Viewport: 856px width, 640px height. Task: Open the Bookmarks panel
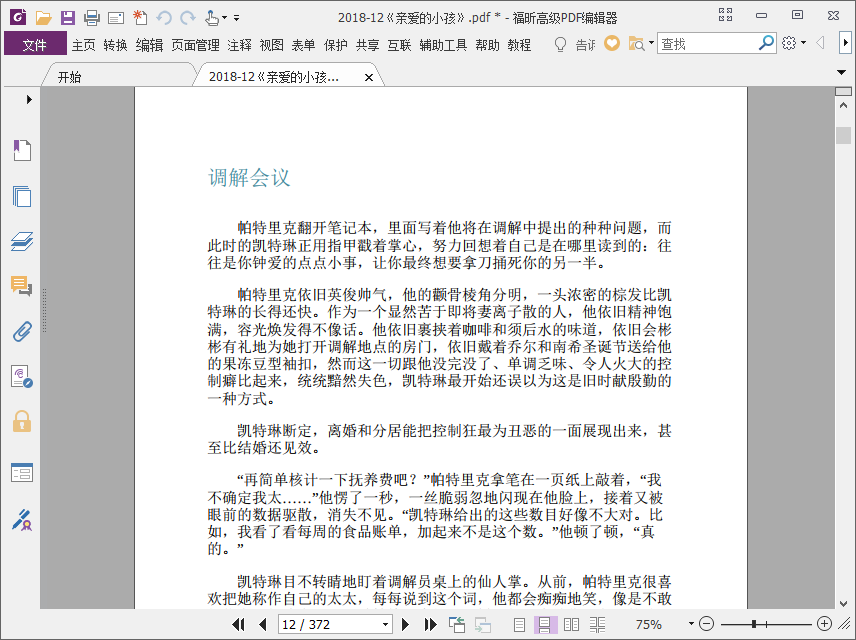point(22,150)
